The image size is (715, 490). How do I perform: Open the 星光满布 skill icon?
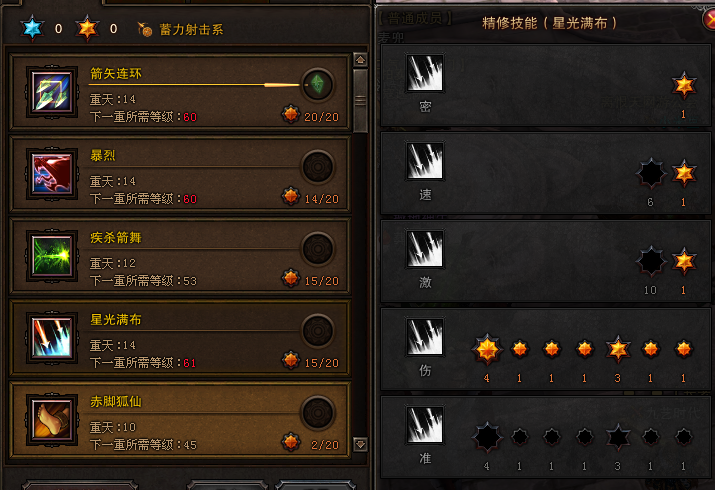pyautogui.click(x=52, y=338)
